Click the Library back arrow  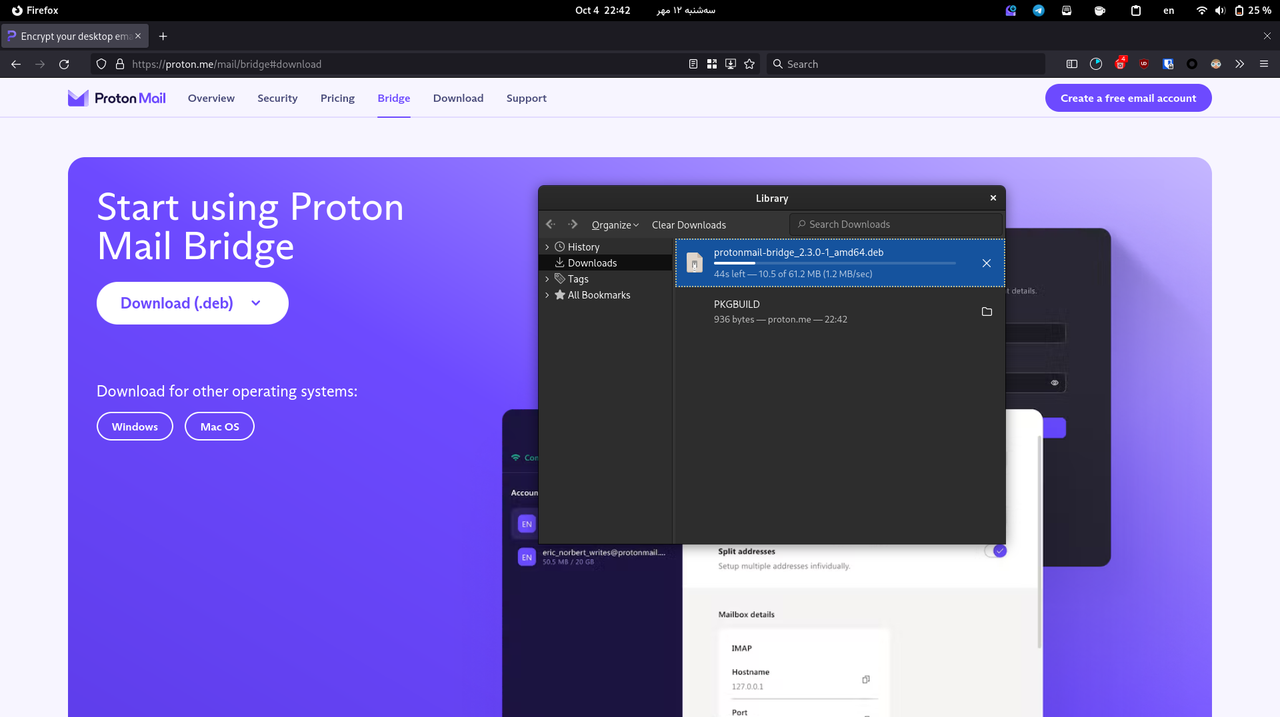551,225
